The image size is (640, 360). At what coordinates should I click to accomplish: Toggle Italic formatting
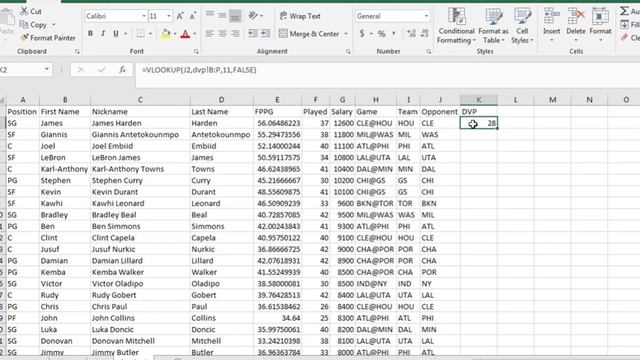coord(103,33)
